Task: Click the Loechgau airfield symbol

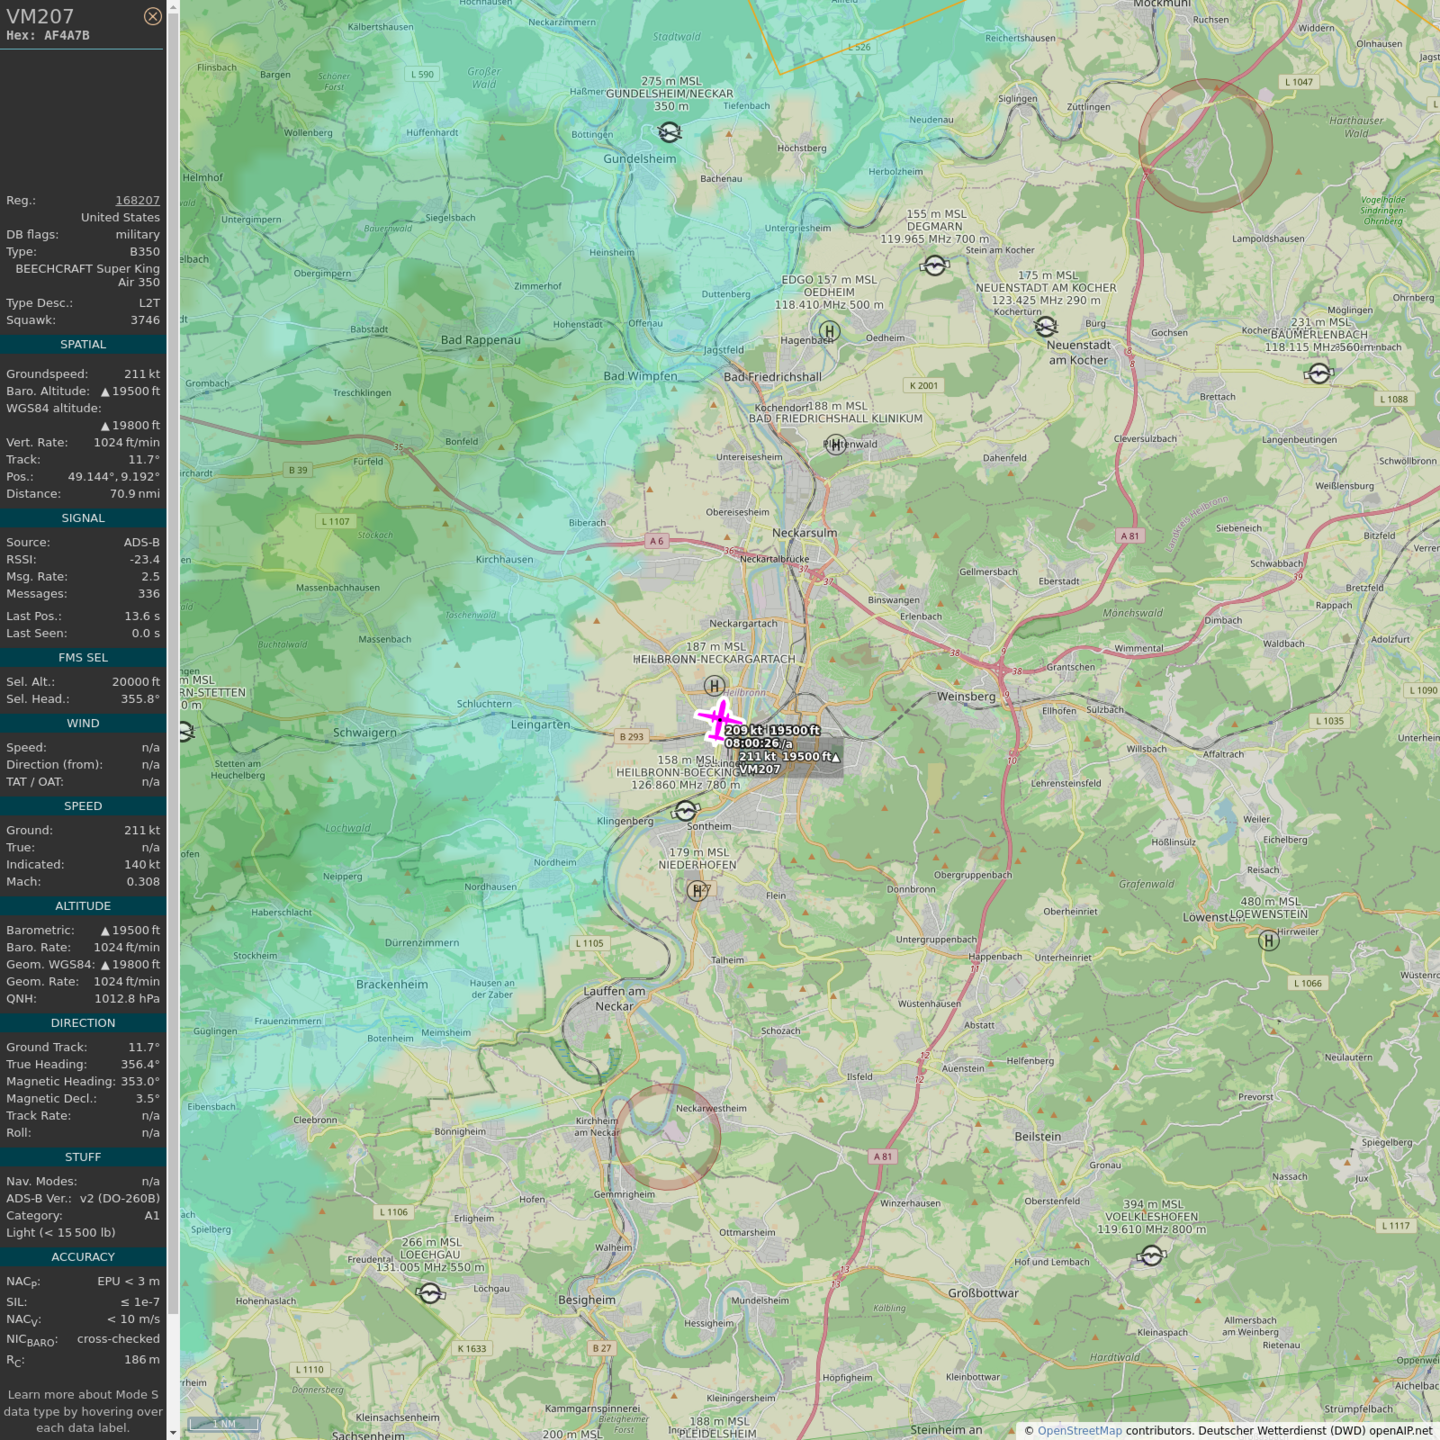Action: click(430, 1294)
